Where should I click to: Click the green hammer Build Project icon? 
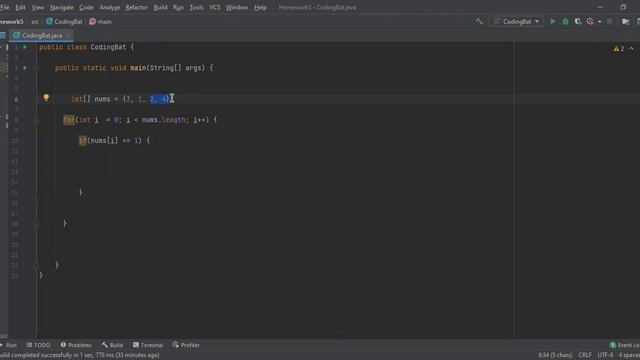[479, 21]
